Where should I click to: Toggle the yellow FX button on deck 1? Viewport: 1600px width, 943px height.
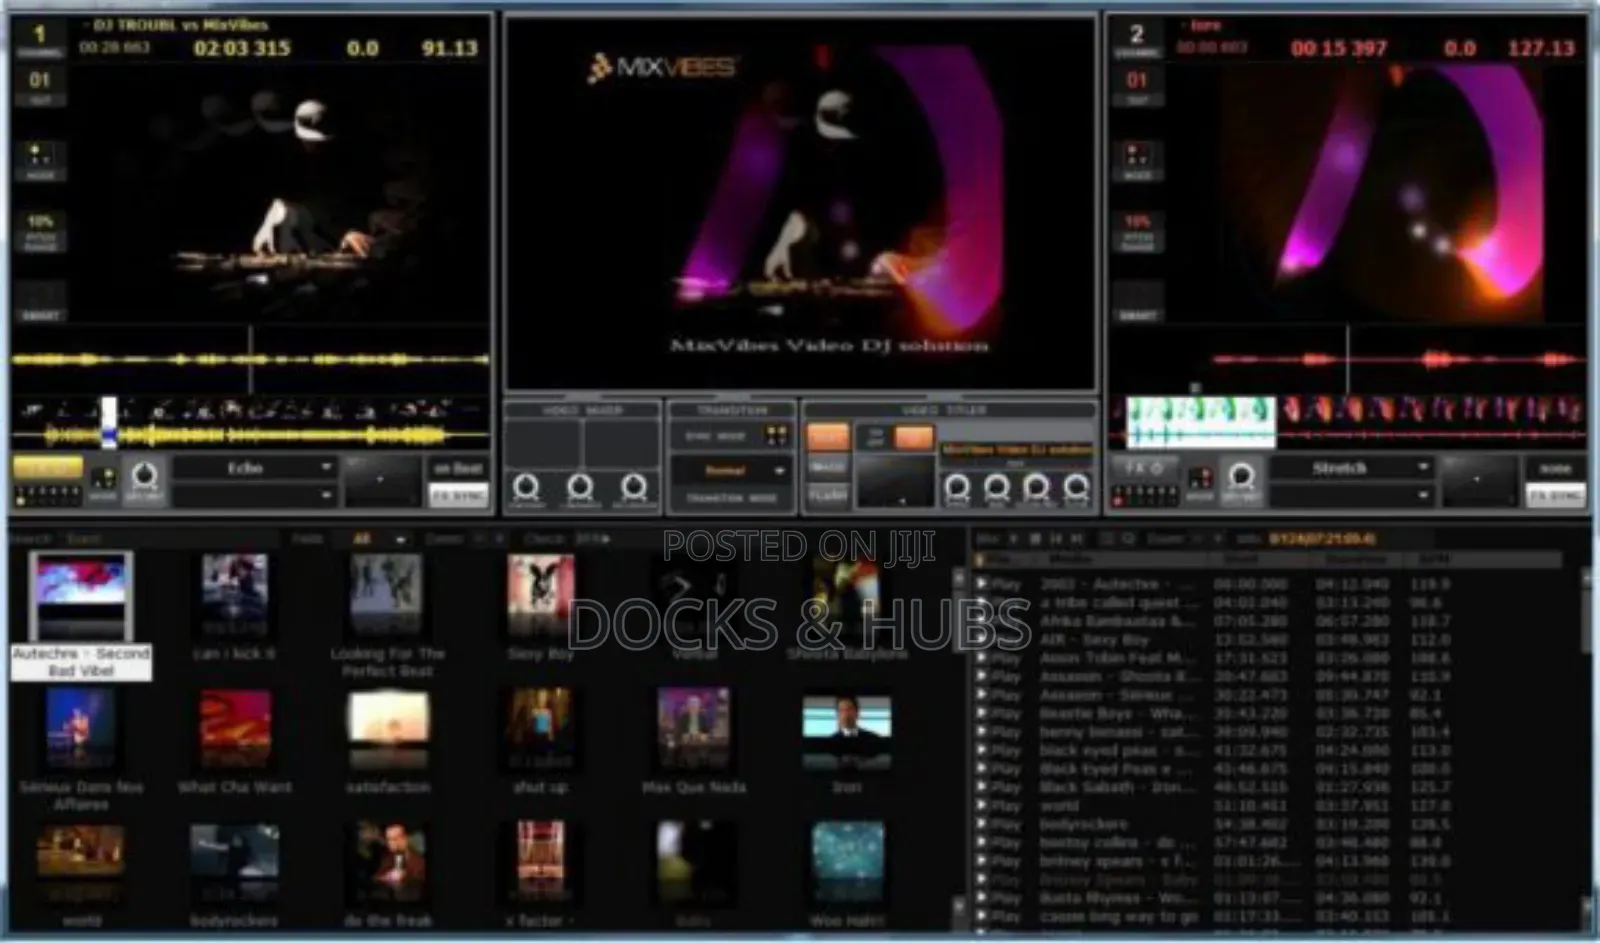pyautogui.click(x=48, y=468)
